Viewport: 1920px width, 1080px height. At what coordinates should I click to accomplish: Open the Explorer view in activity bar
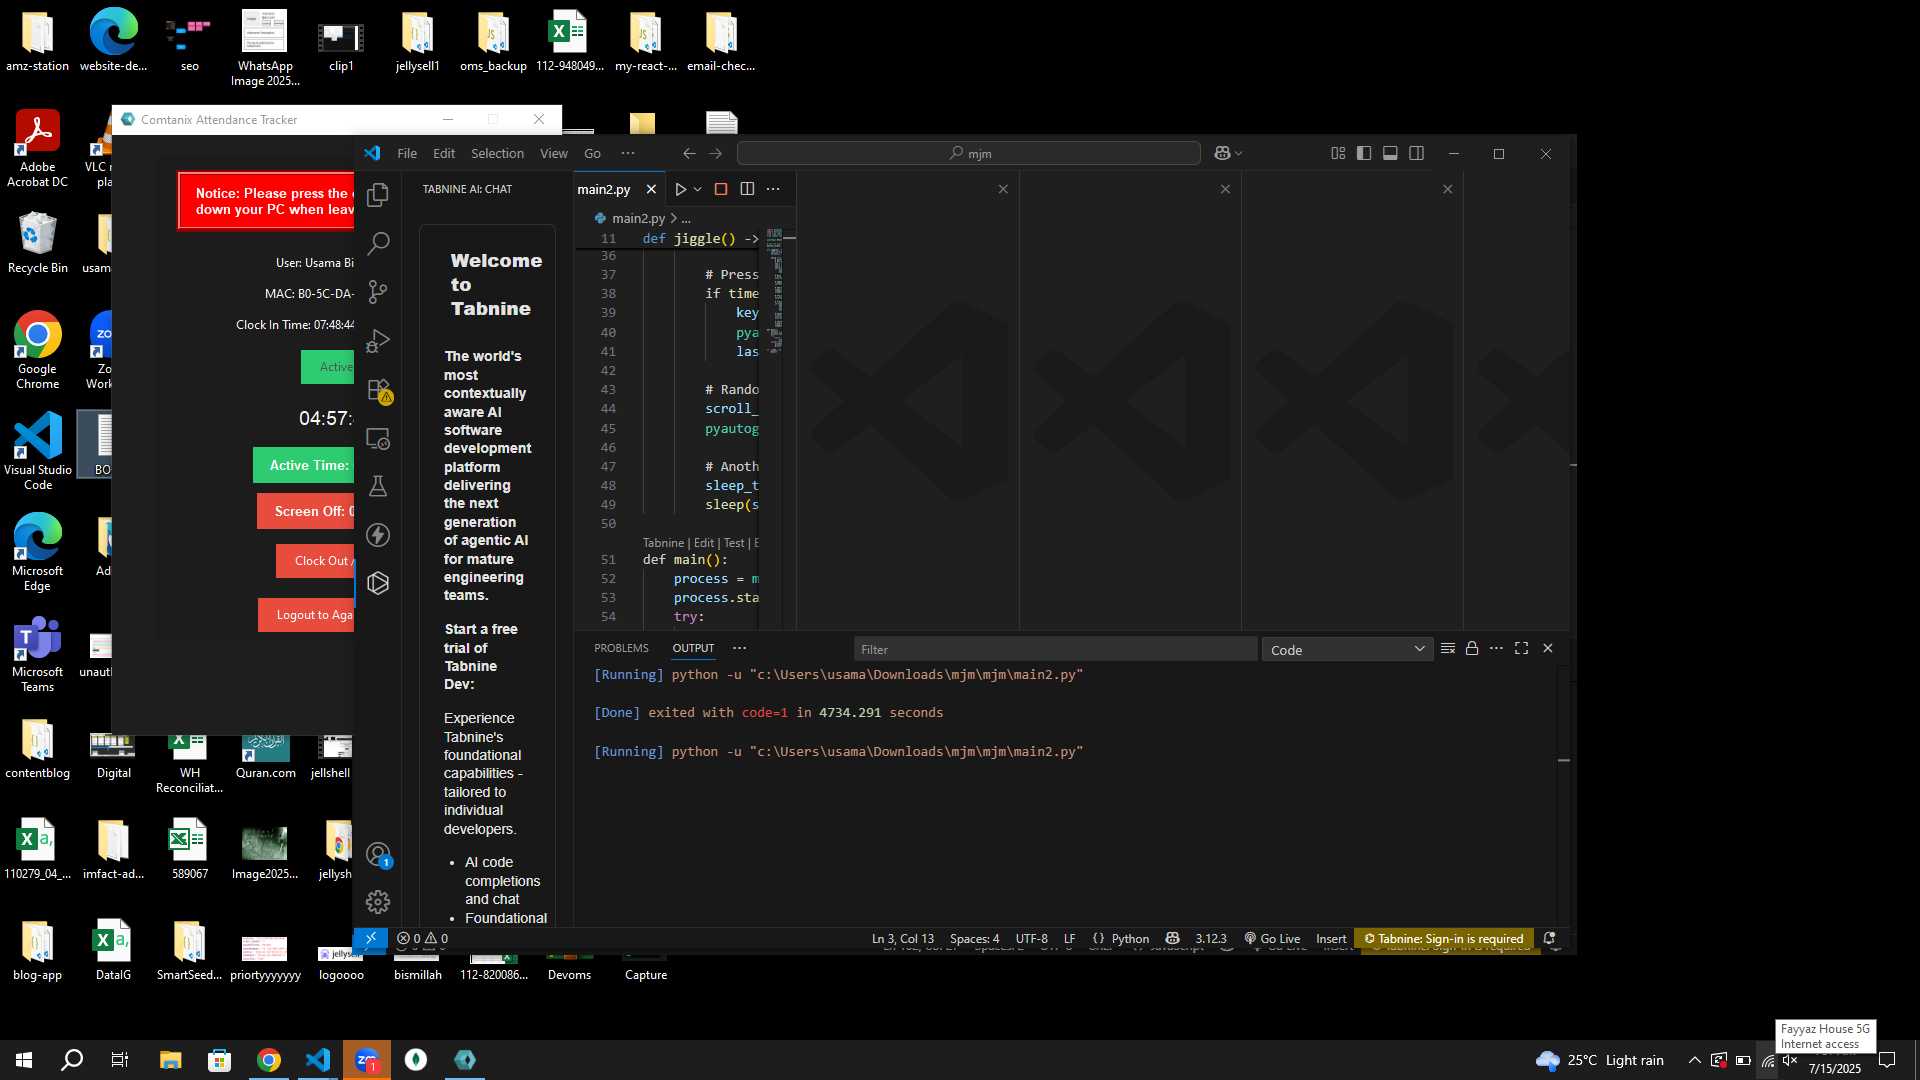[378, 195]
